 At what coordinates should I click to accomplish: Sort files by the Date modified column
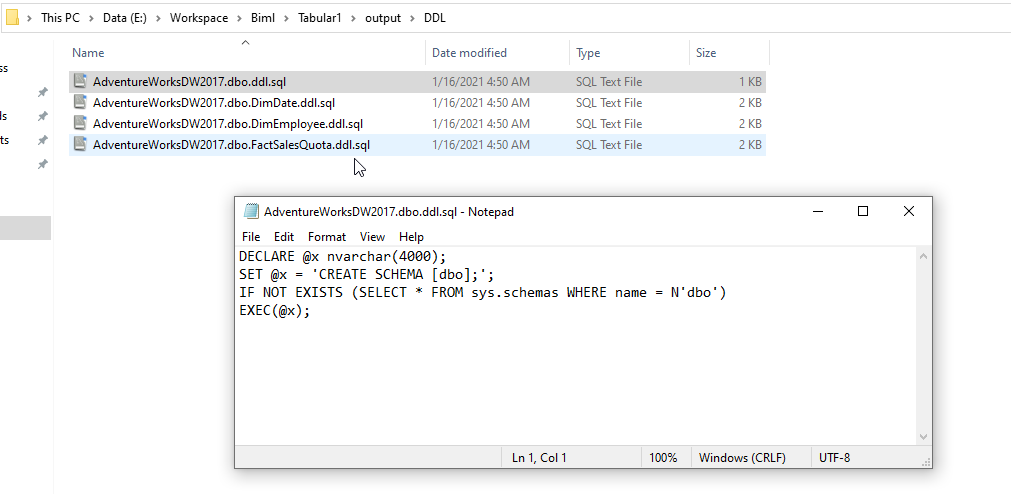click(469, 53)
